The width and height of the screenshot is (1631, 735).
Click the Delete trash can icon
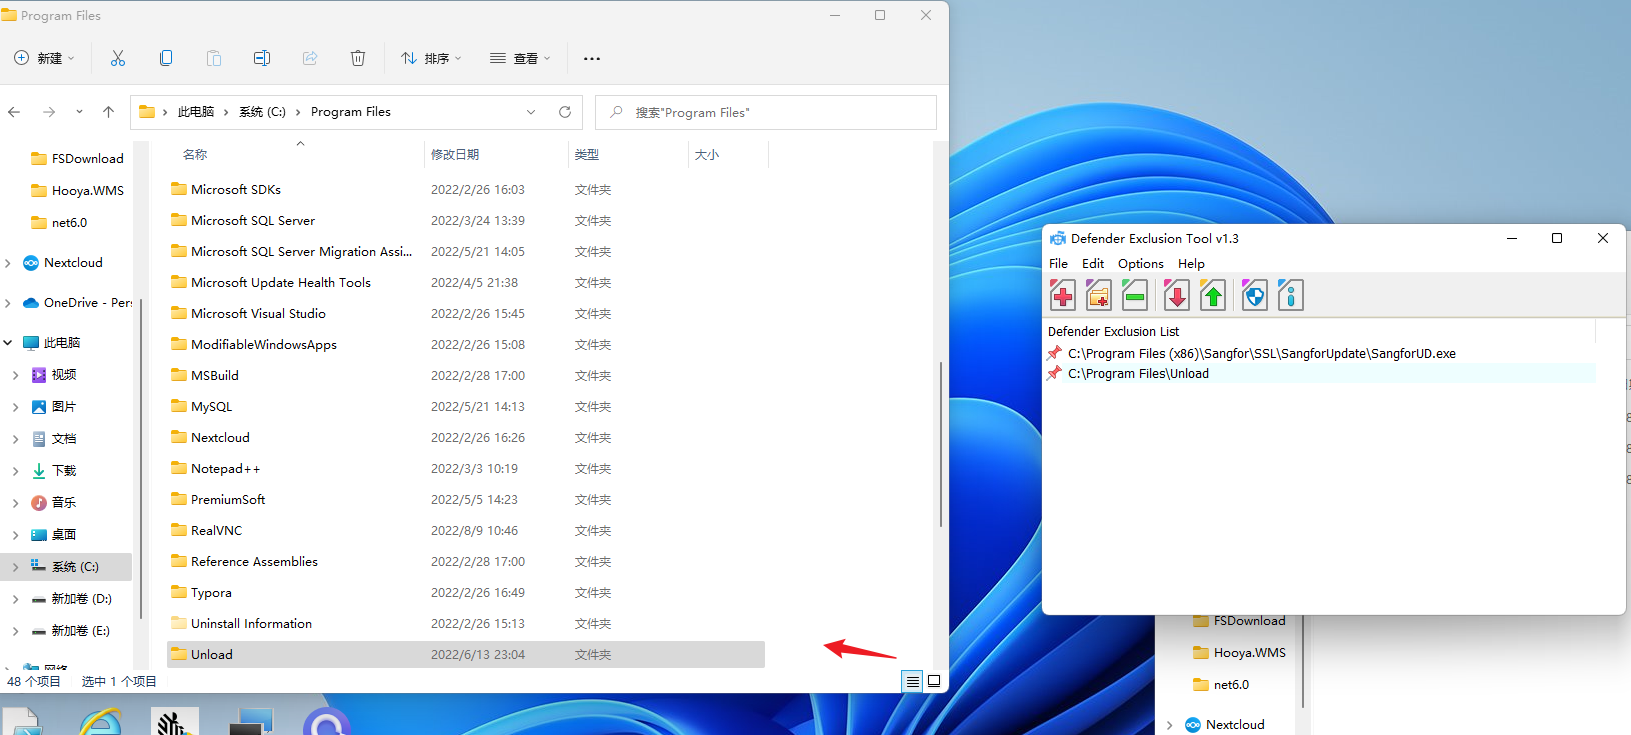pyautogui.click(x=358, y=58)
